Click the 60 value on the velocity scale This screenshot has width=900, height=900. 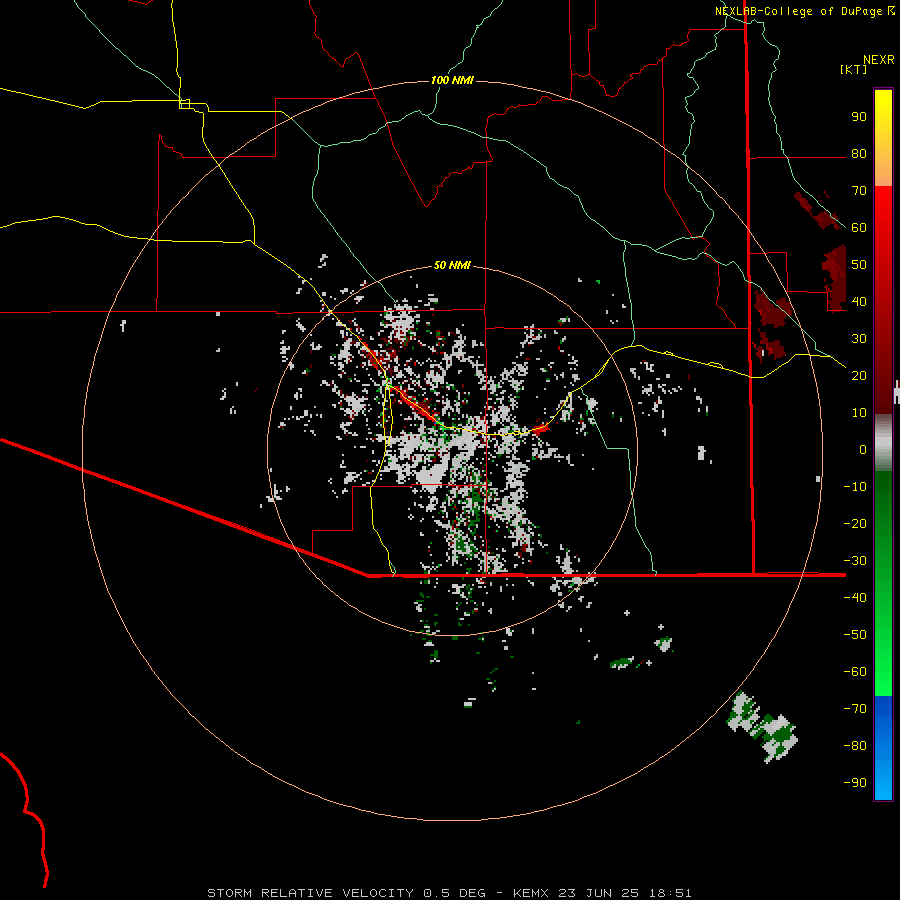click(x=859, y=227)
